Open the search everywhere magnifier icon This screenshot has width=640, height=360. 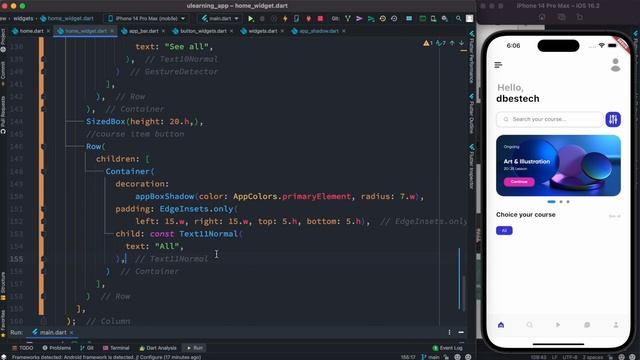coord(459,18)
